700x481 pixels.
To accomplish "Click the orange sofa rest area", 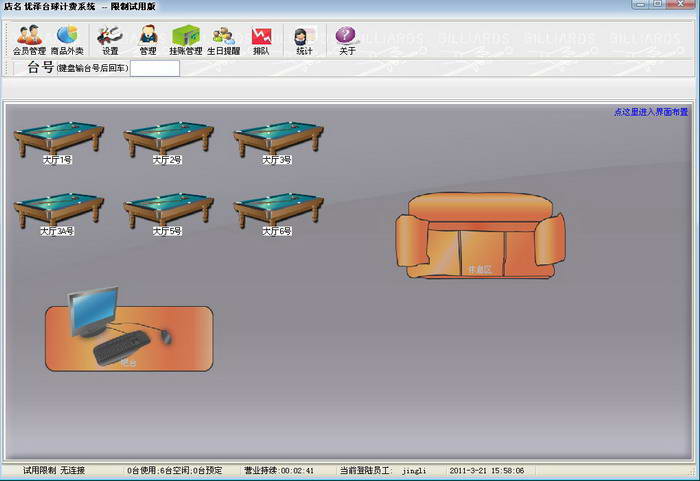I will [480, 236].
